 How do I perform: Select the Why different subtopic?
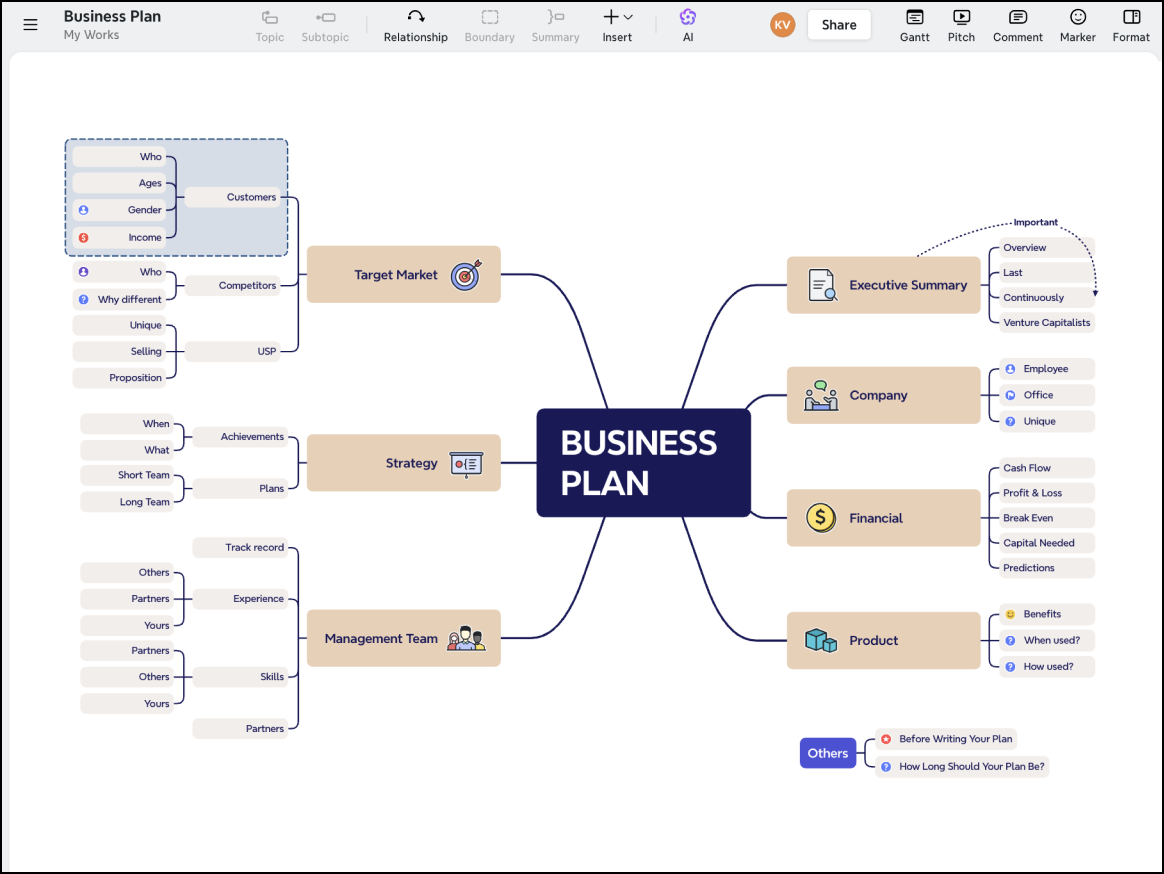(119, 299)
